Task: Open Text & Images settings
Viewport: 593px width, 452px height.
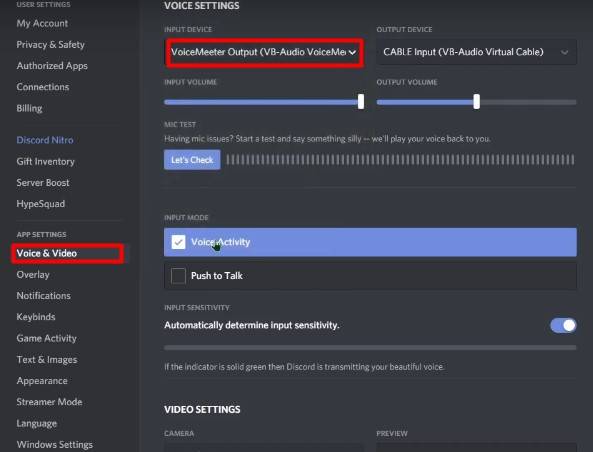Action: [x=47, y=360]
